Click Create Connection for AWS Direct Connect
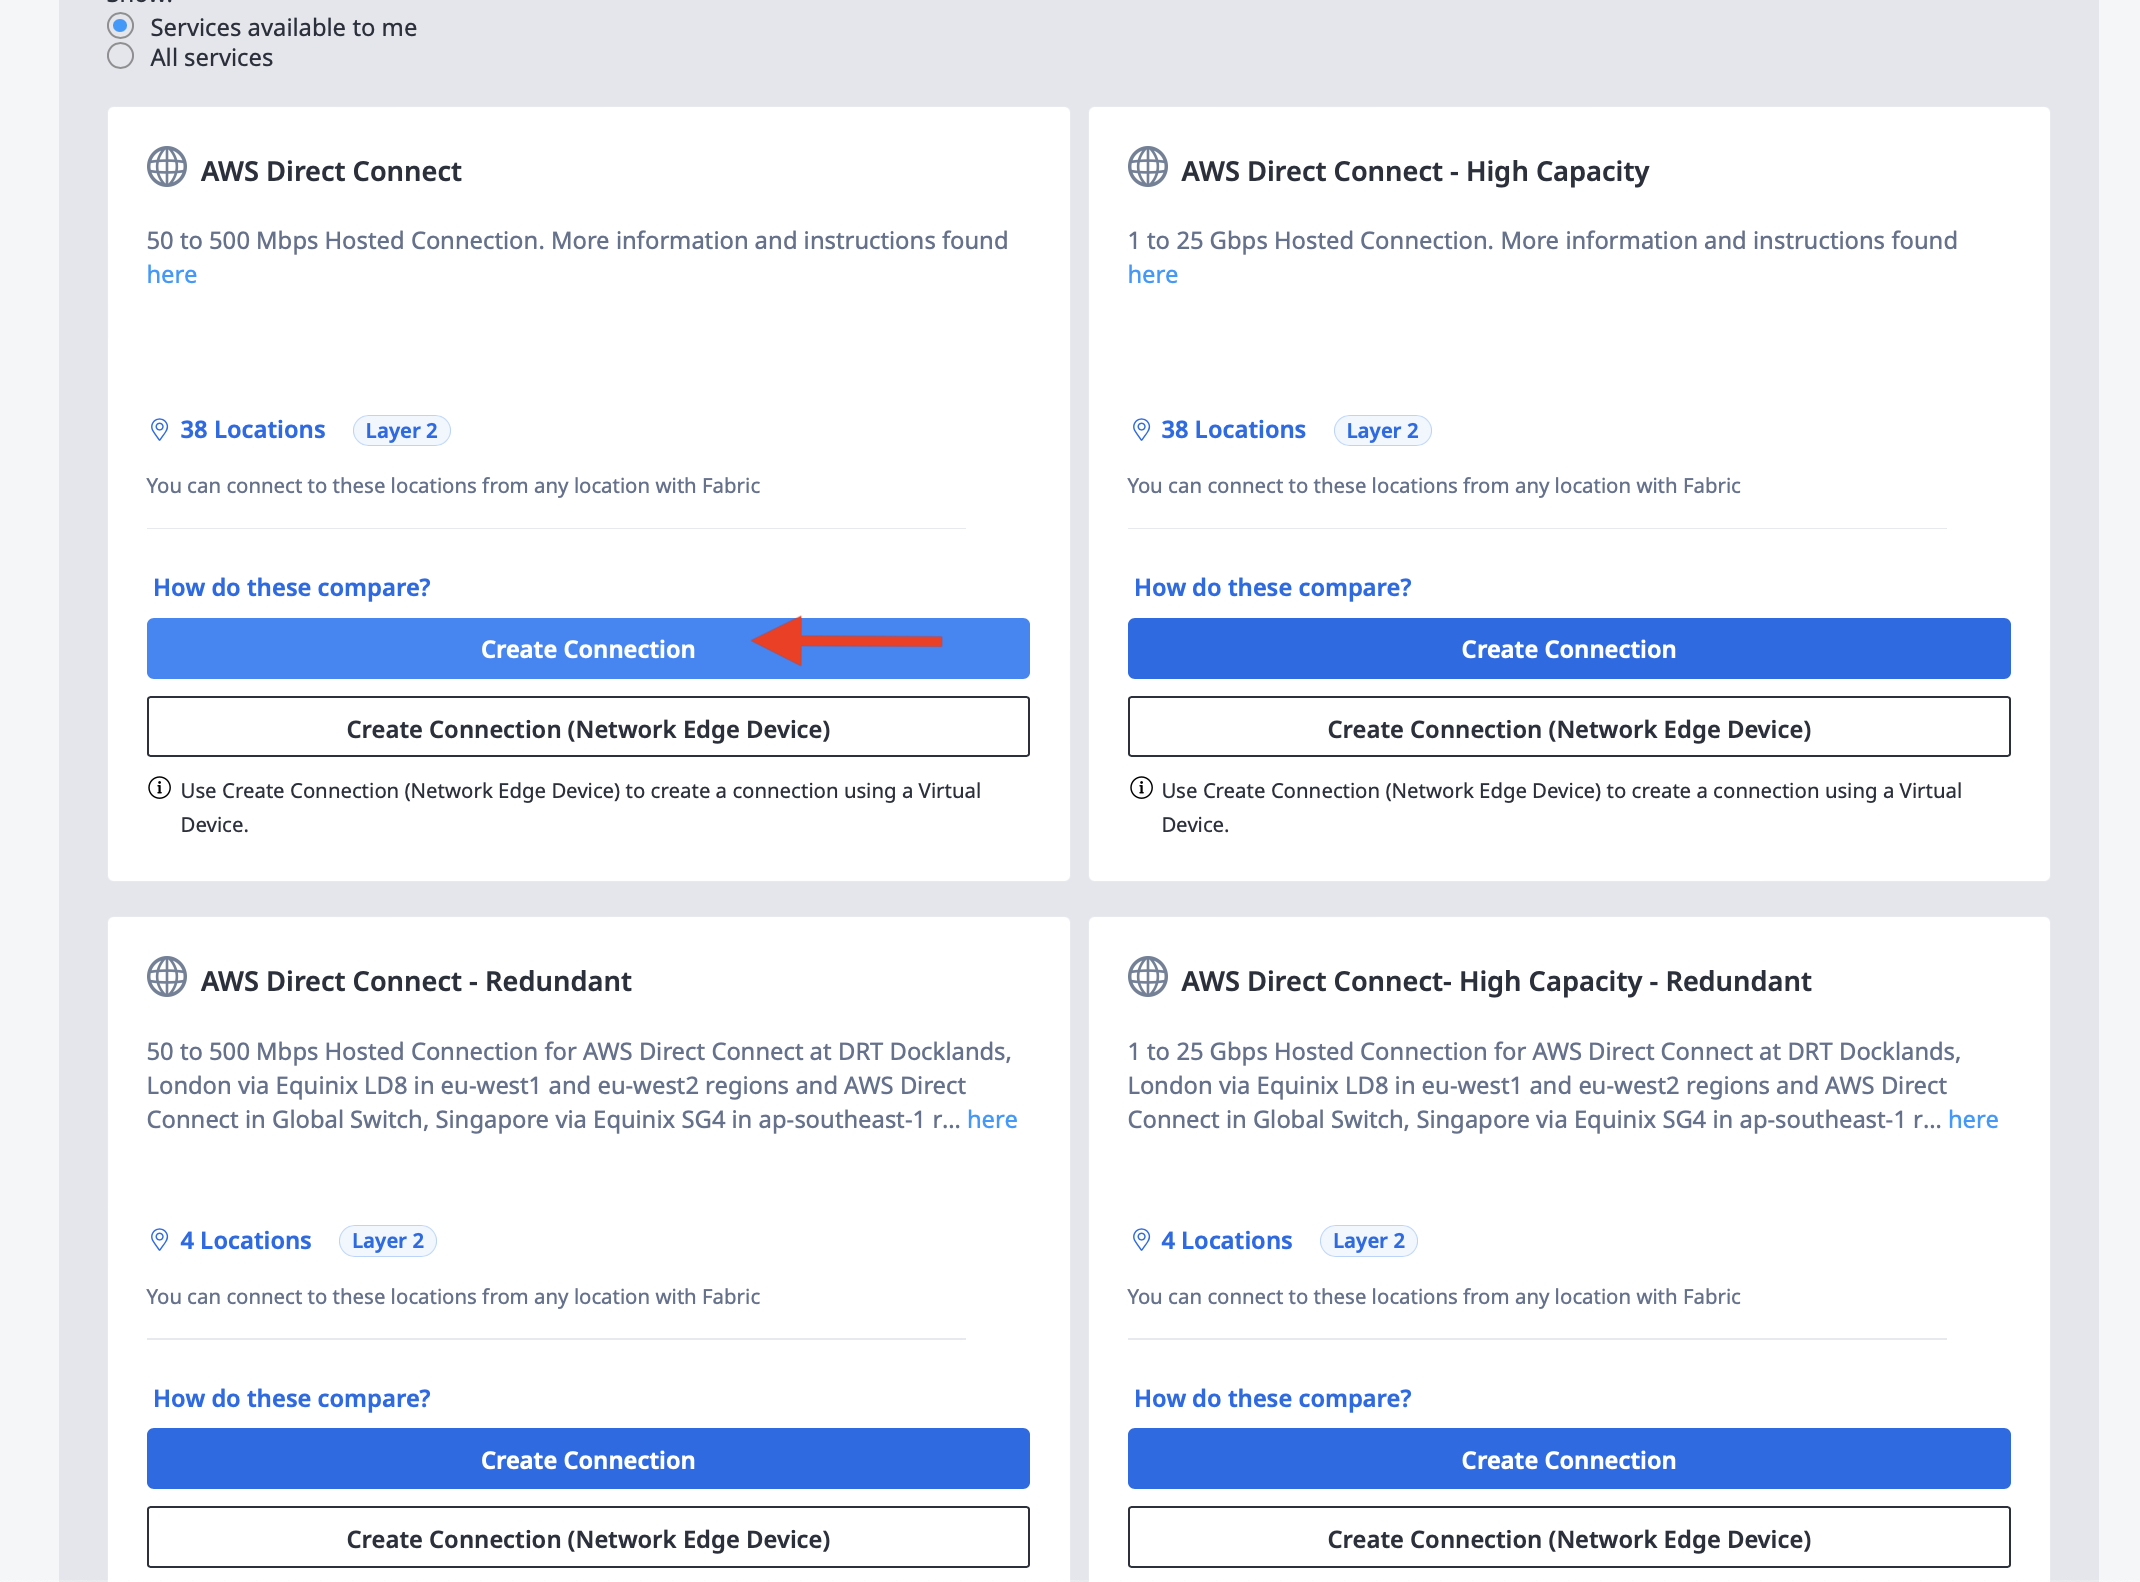Screen dimensions: 2140x1582 [x=588, y=649]
